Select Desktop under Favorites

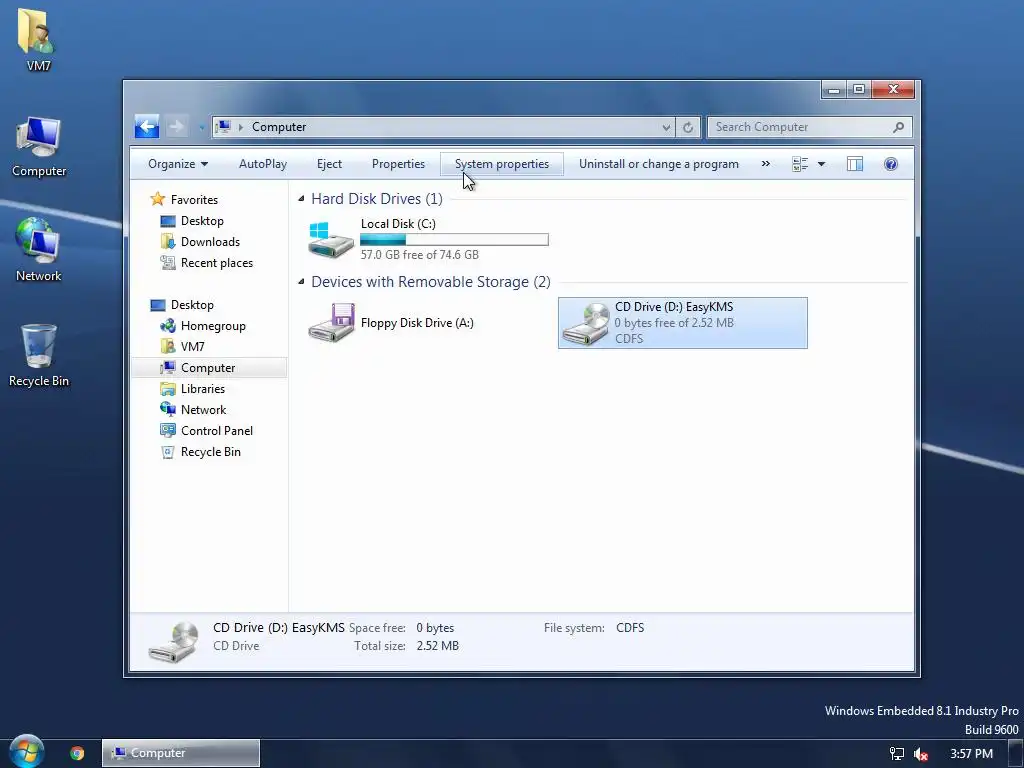click(x=202, y=221)
